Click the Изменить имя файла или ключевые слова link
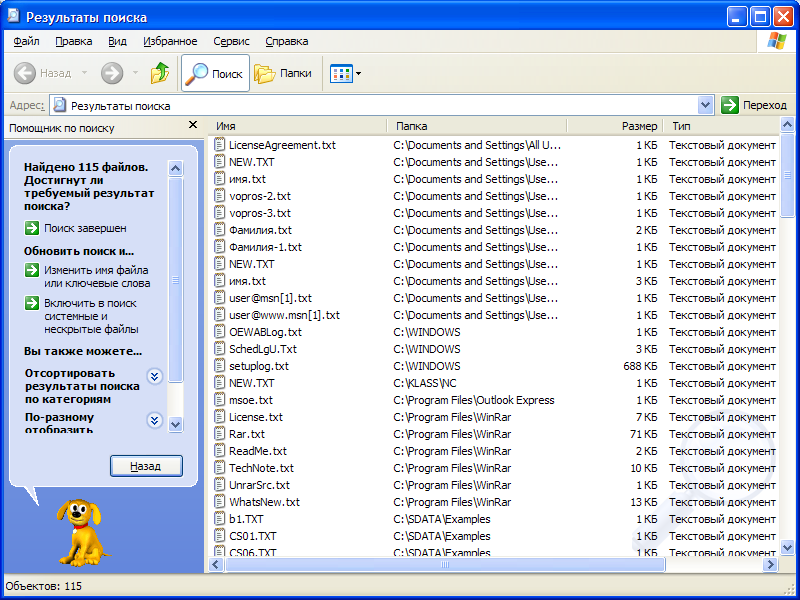 click(x=97, y=277)
